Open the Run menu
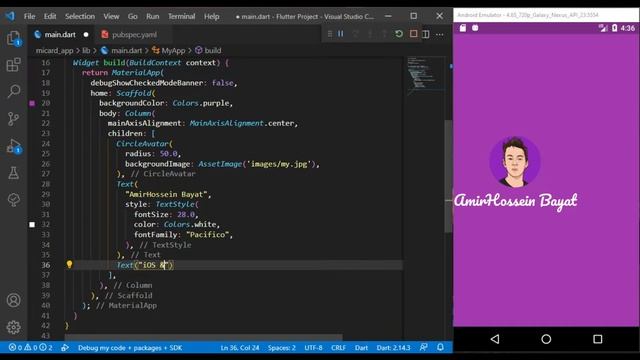This screenshot has height=360, width=640. 153,16
